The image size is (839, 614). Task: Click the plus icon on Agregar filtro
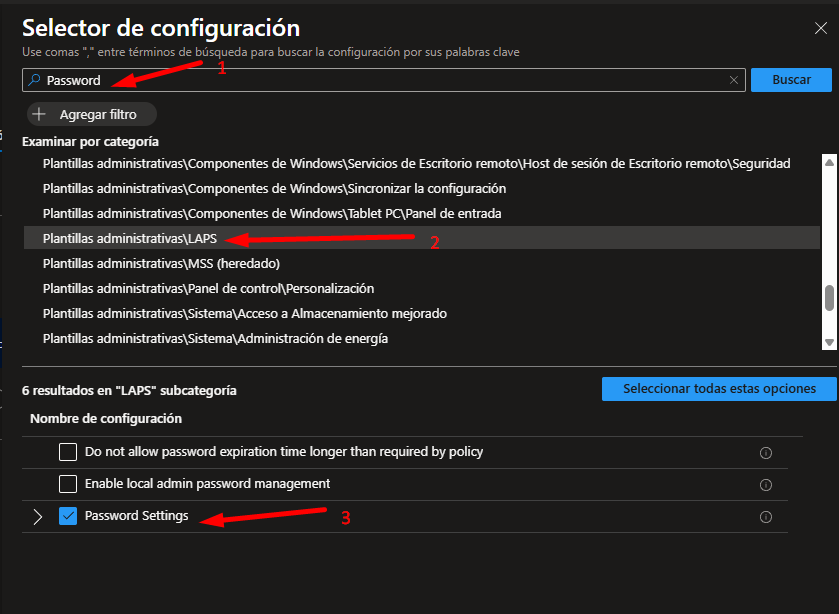pos(40,115)
